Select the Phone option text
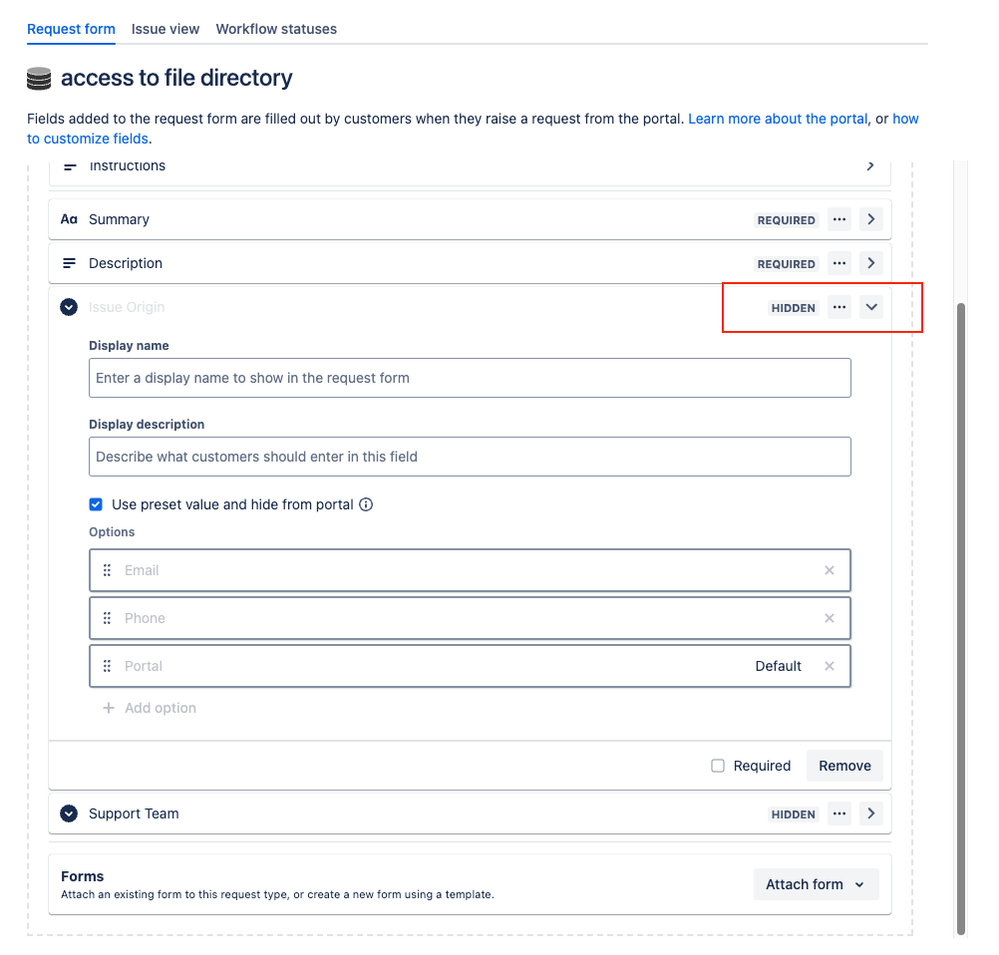The image size is (999, 955). pyautogui.click(x=145, y=618)
